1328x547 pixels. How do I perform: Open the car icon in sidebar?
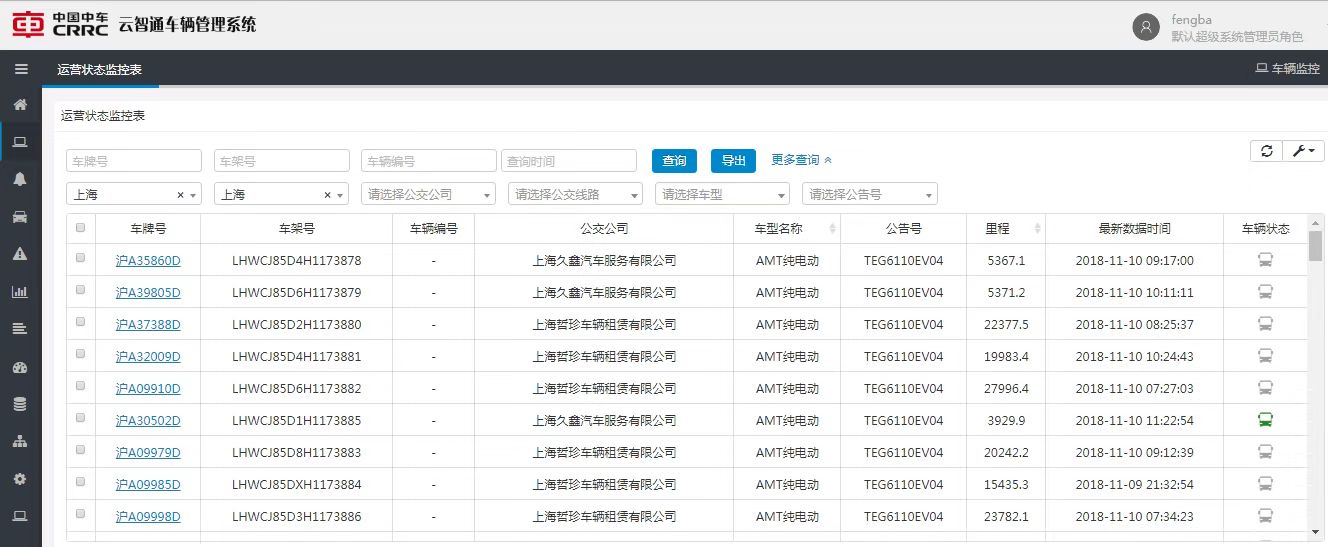[x=20, y=217]
